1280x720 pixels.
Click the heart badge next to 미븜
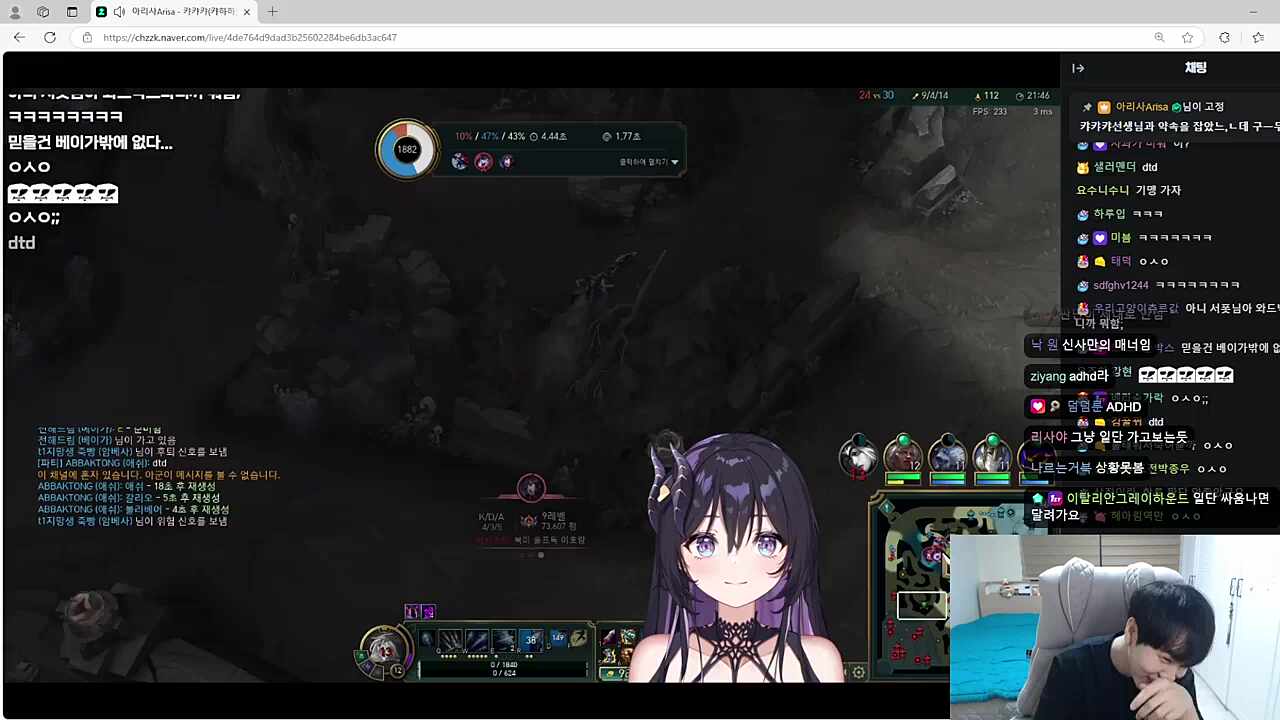point(1099,238)
